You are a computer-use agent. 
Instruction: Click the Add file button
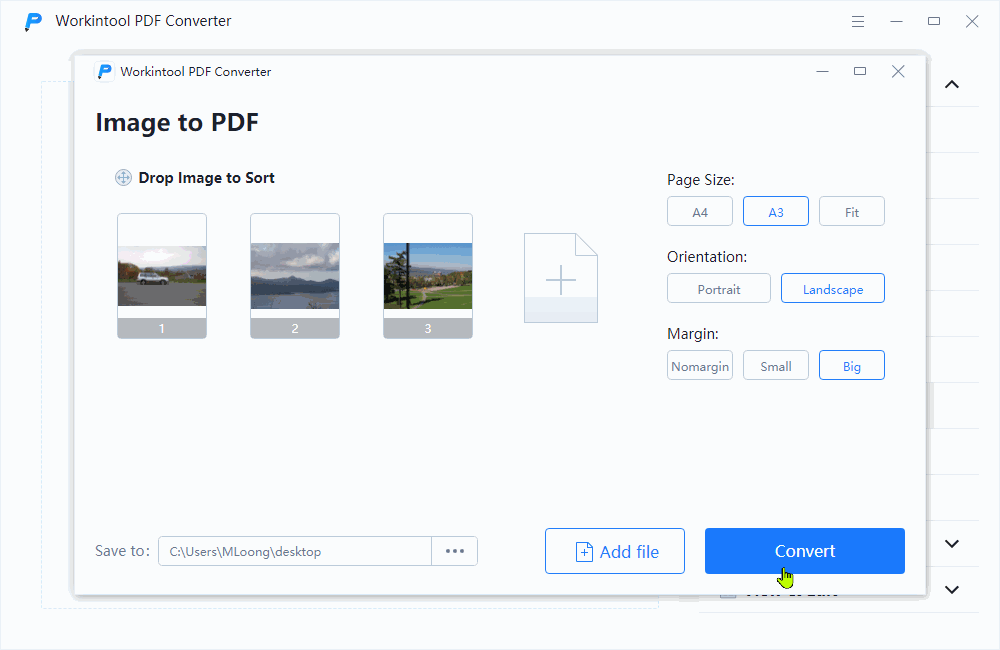(614, 550)
